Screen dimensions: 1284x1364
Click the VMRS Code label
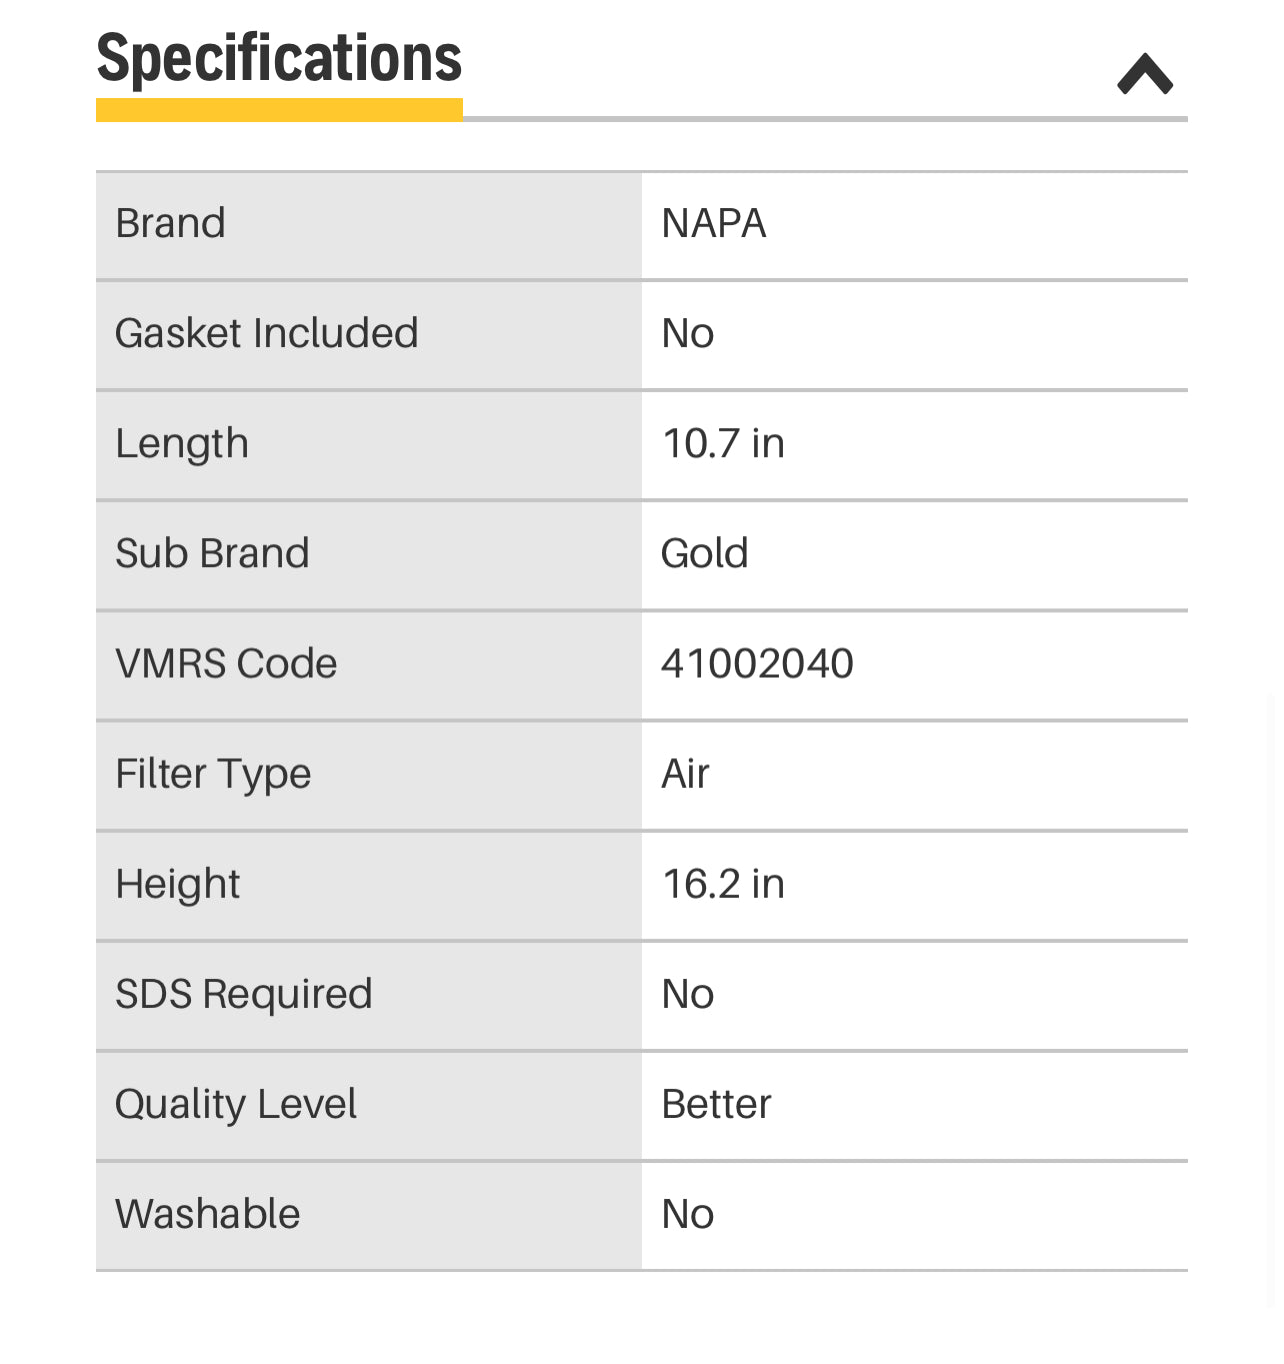[x=226, y=663]
